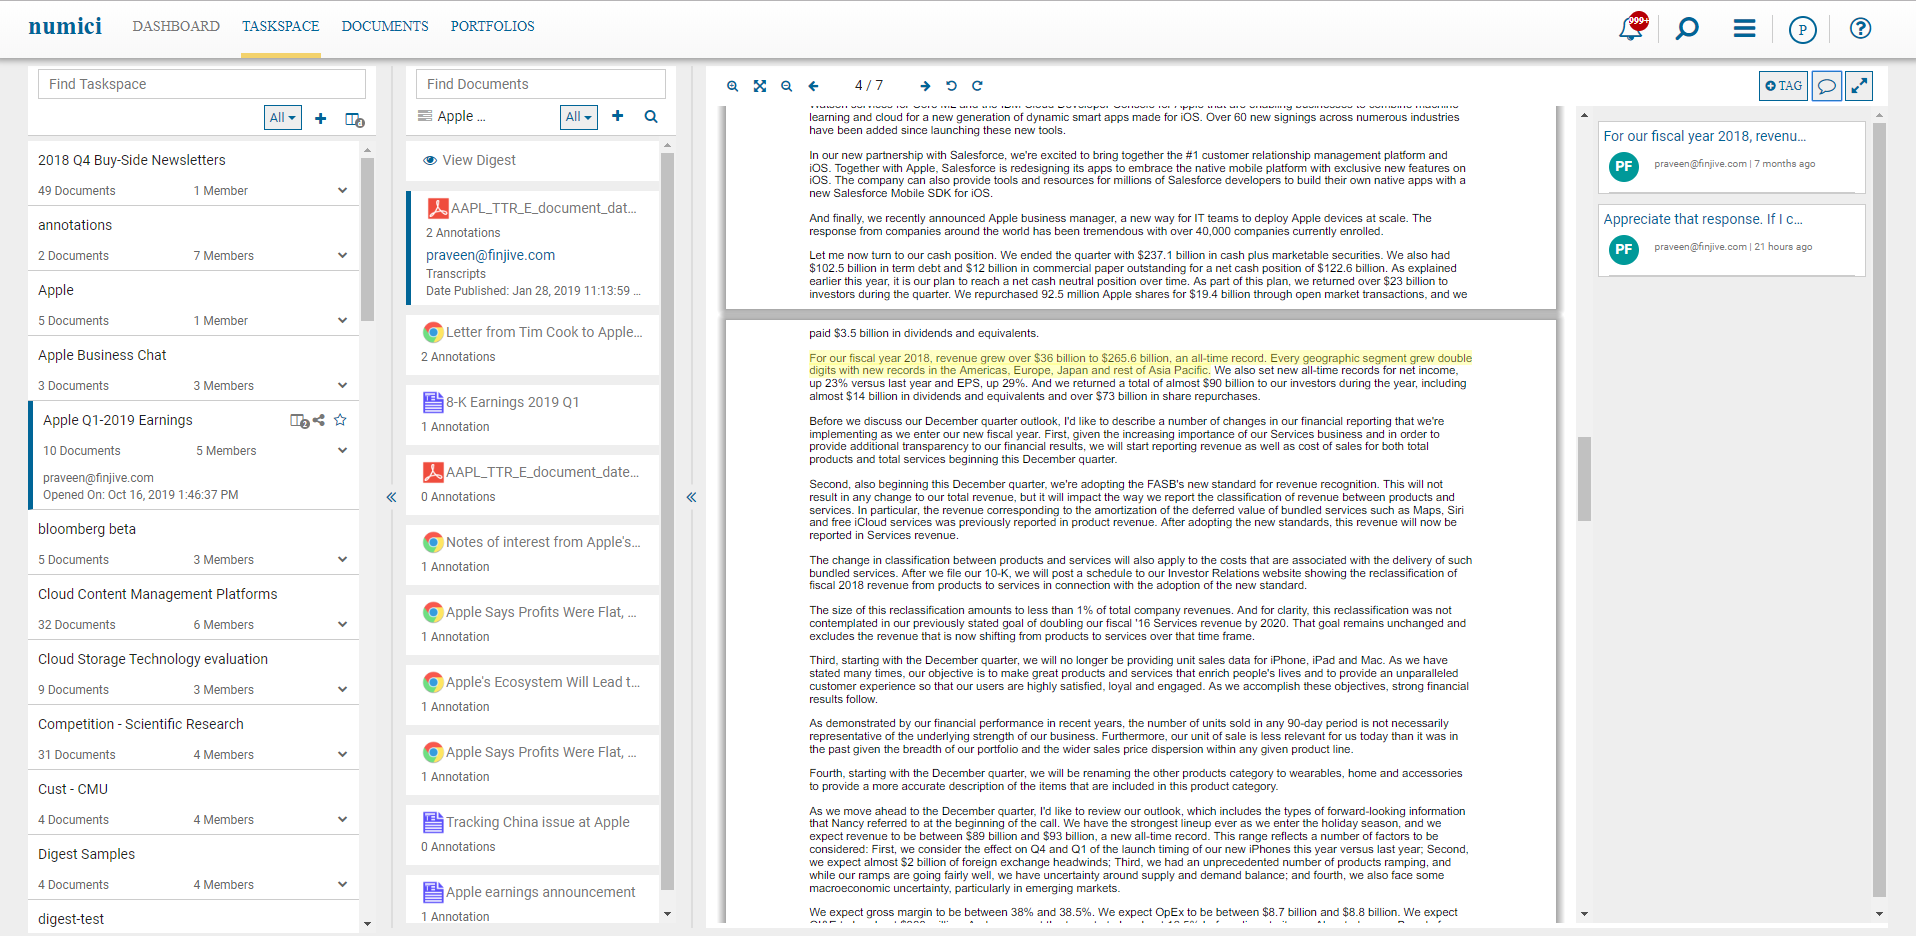Select annotation 'Appreciate that response'
The width and height of the screenshot is (1916, 936).
(1732, 239)
